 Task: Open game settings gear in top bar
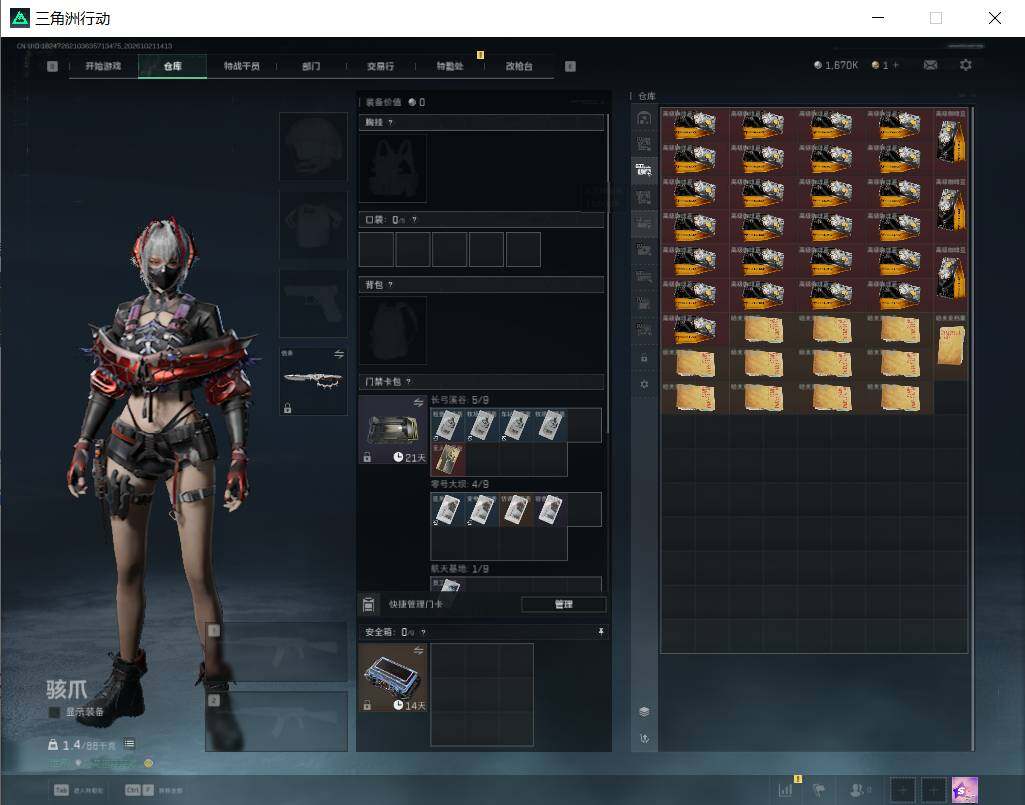pyautogui.click(x=966, y=65)
